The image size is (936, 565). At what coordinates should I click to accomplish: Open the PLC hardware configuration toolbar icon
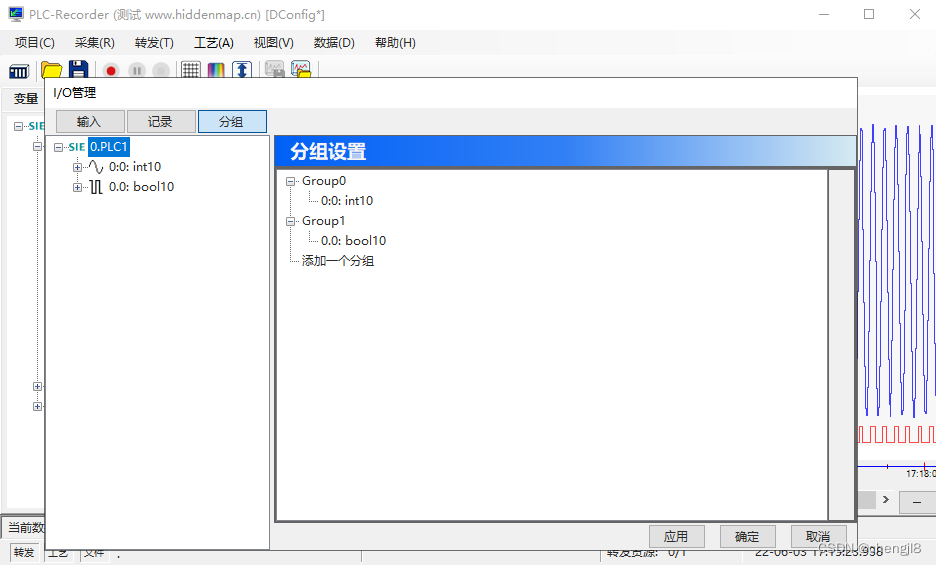[x=19, y=72]
